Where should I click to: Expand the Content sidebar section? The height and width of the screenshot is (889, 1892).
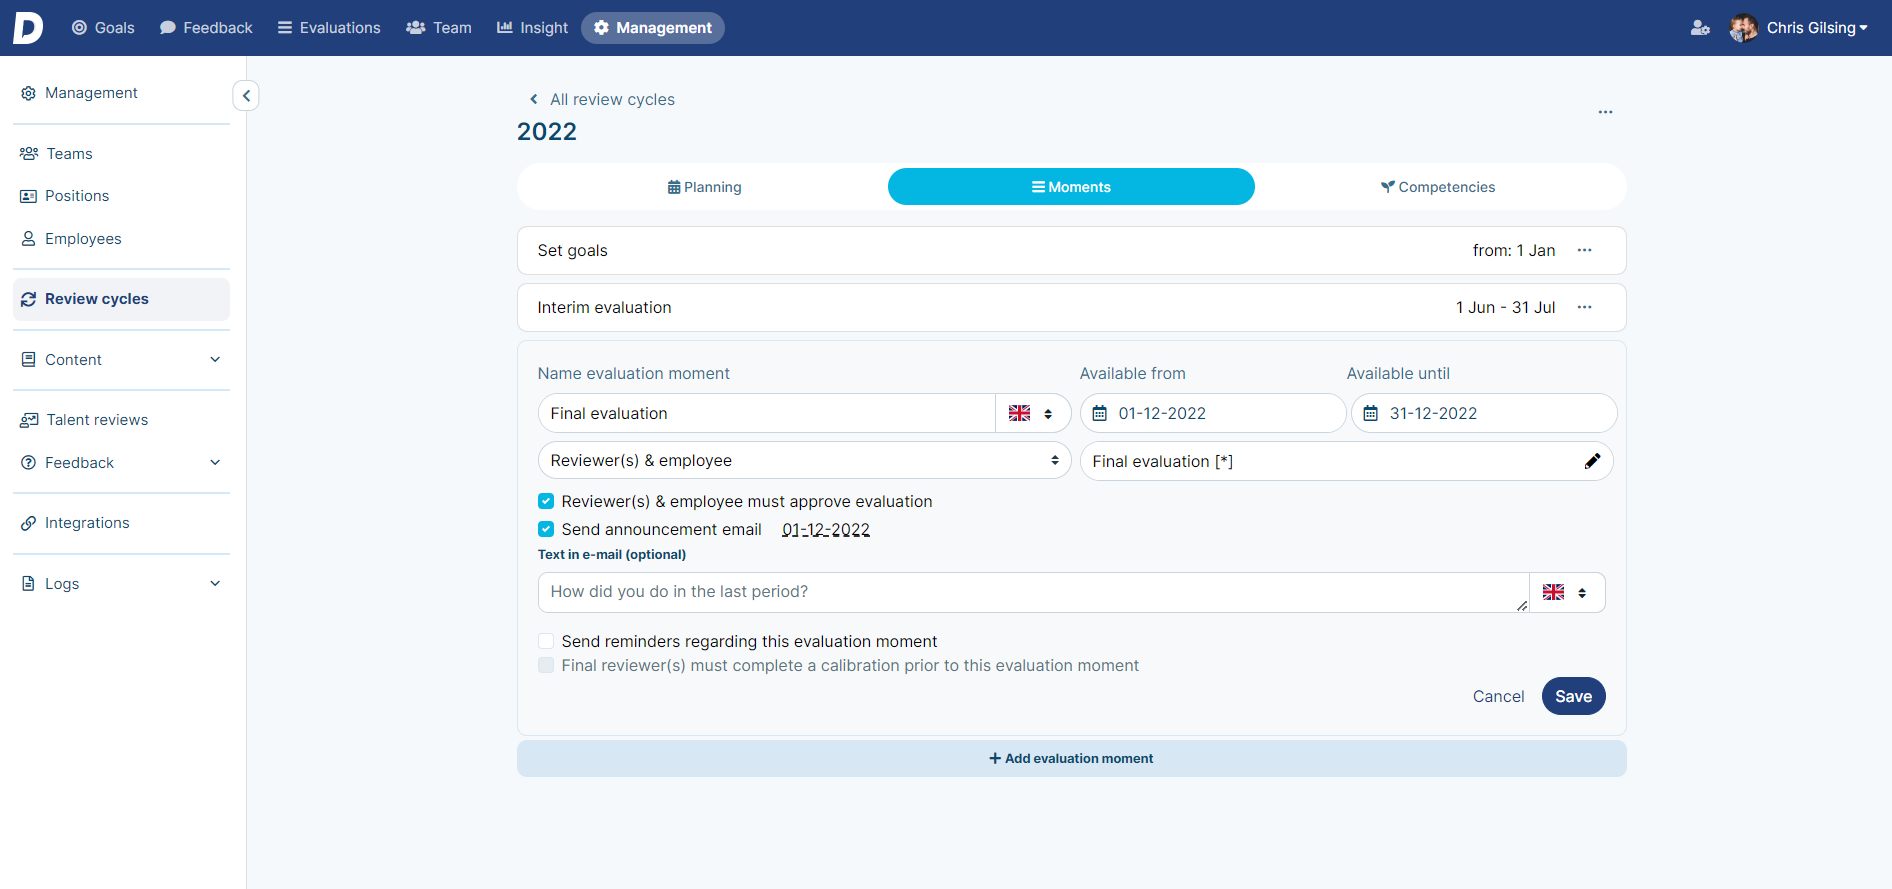(x=121, y=360)
